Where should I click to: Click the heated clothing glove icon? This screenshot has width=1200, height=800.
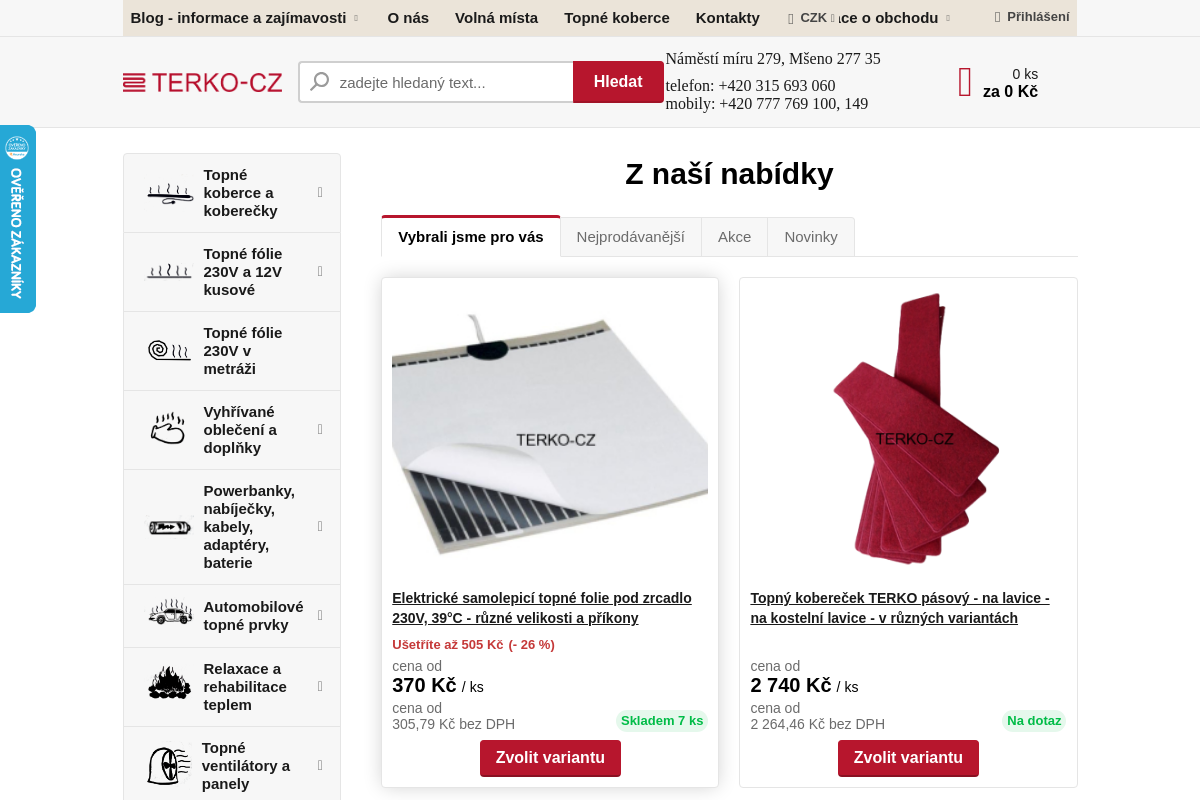coord(169,430)
